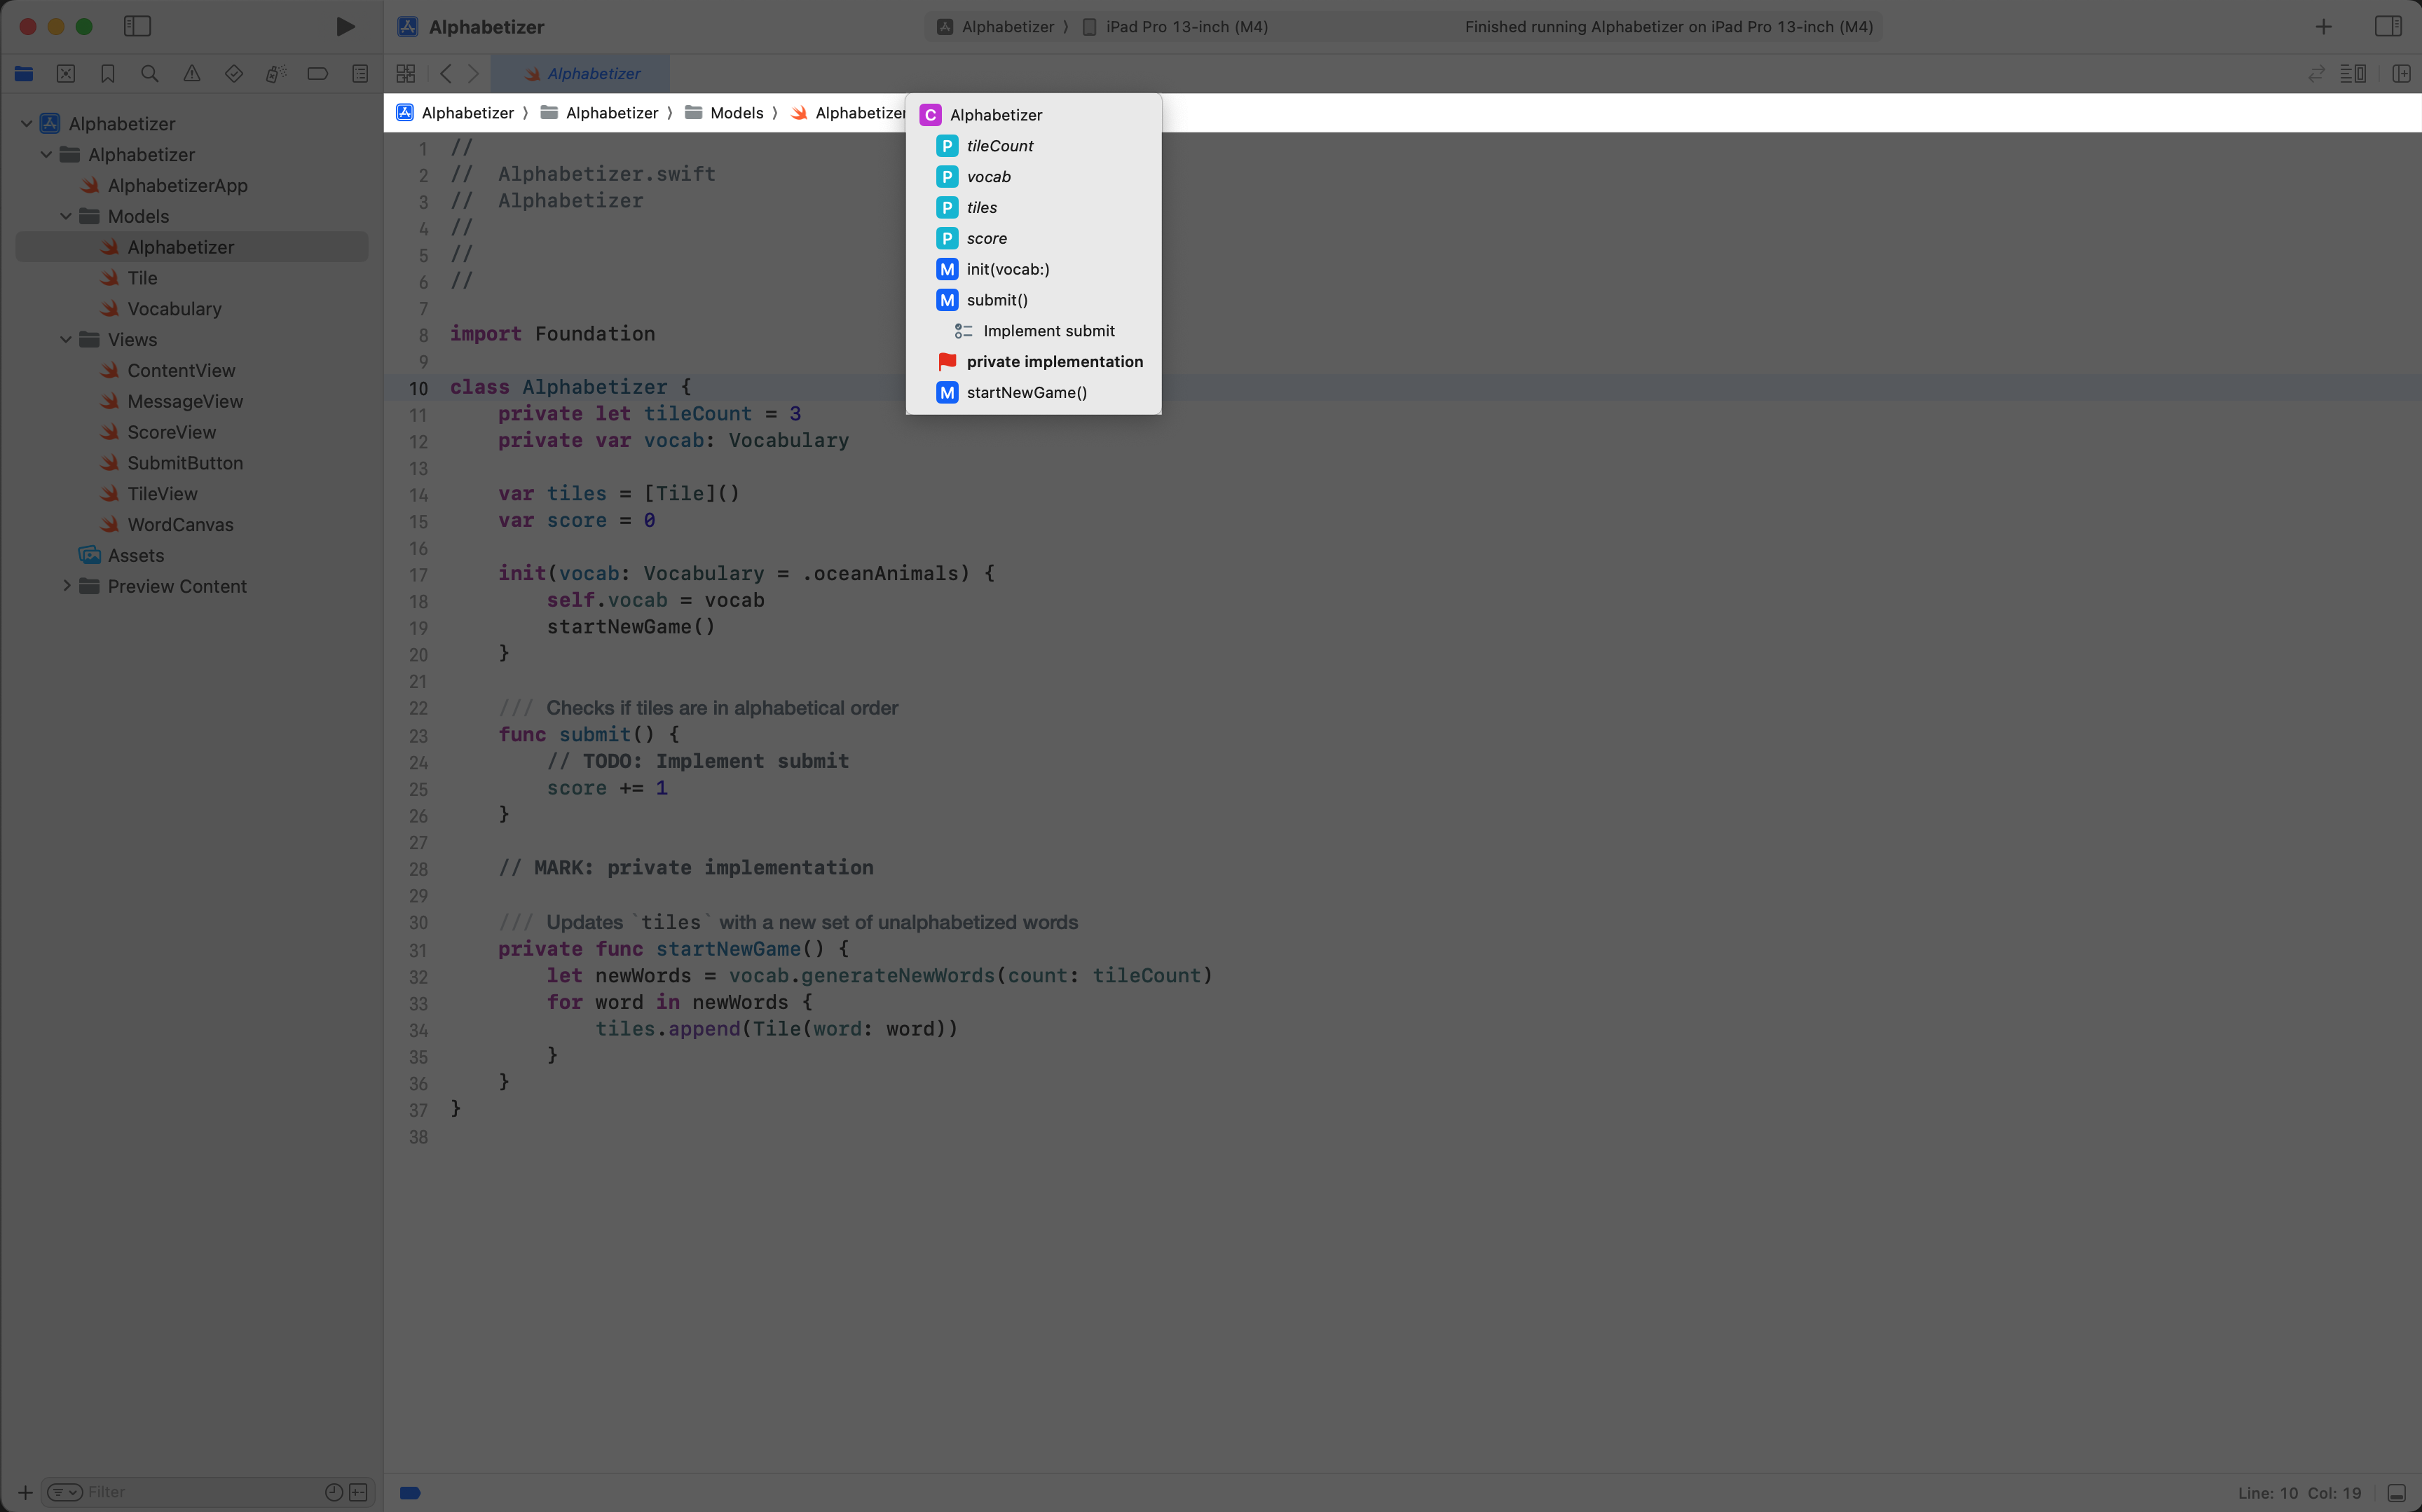Open the Report navigator list icon
This screenshot has height=1512, width=2422.
pos(360,73)
